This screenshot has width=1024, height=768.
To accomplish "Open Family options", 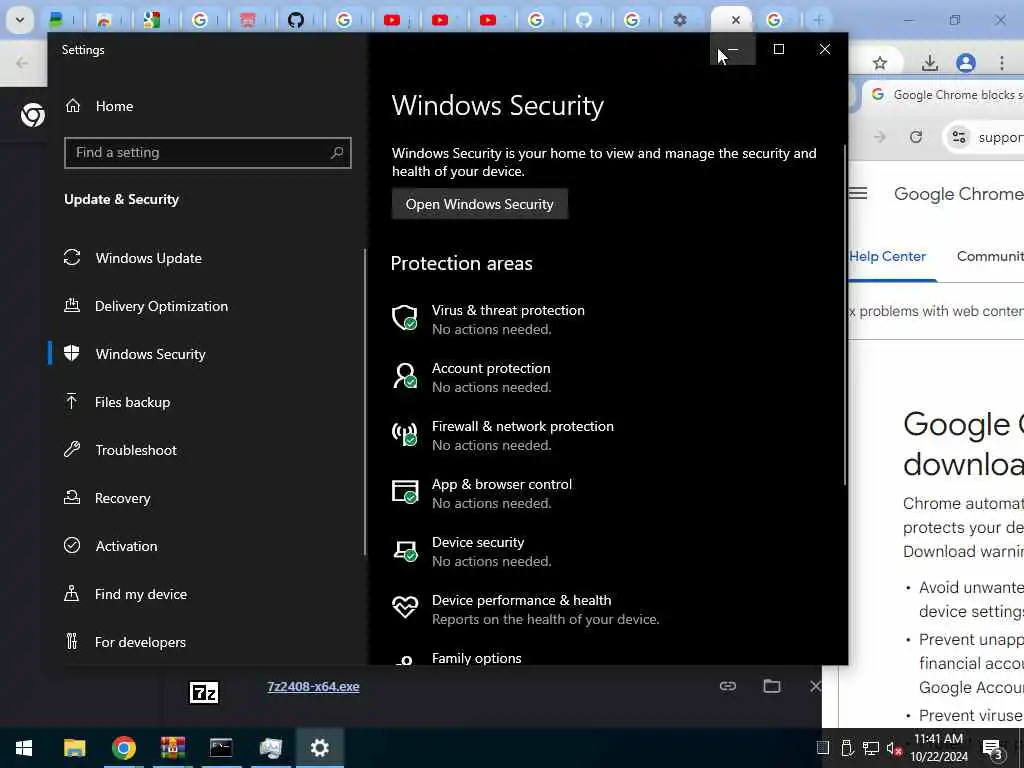I will click(x=477, y=658).
